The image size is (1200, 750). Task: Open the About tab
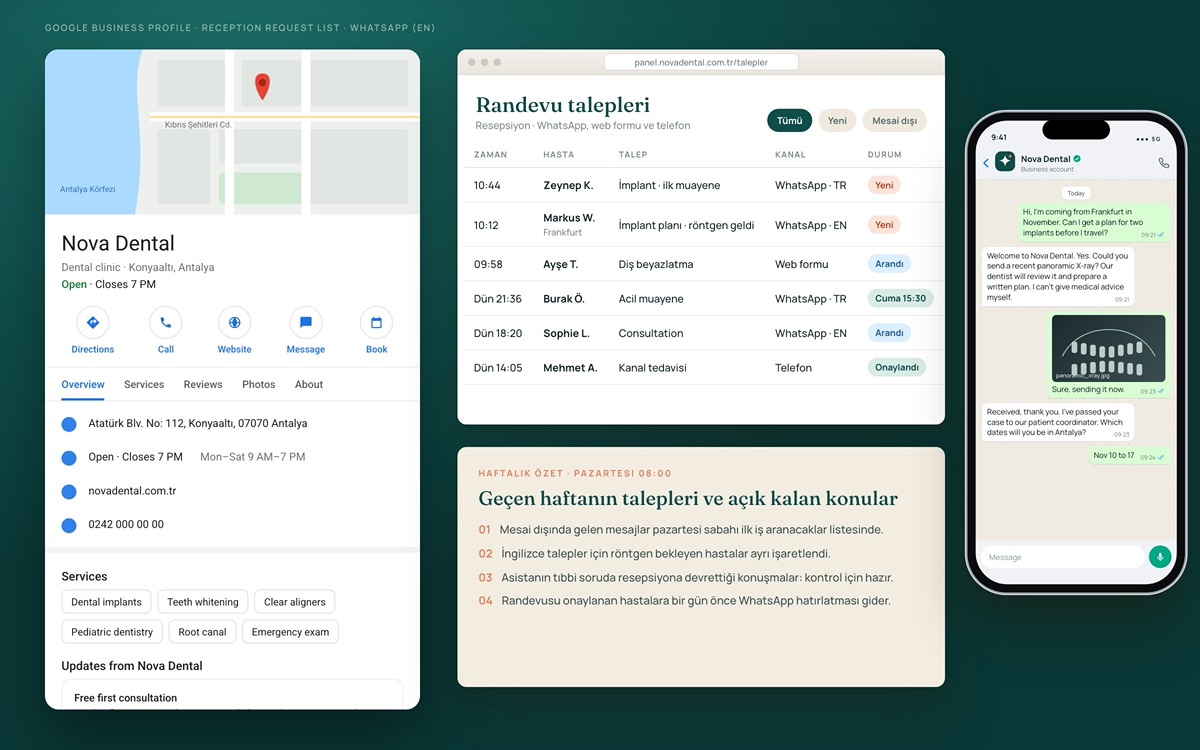(309, 385)
